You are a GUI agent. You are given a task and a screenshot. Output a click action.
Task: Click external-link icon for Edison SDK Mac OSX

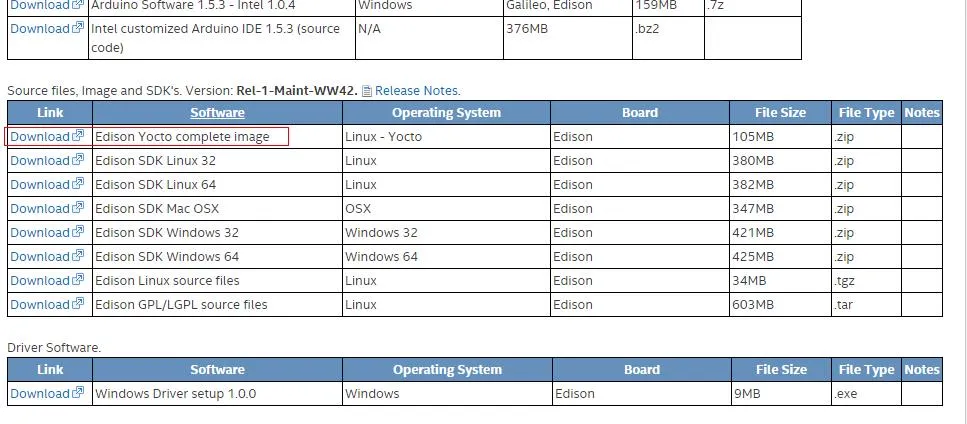78,208
